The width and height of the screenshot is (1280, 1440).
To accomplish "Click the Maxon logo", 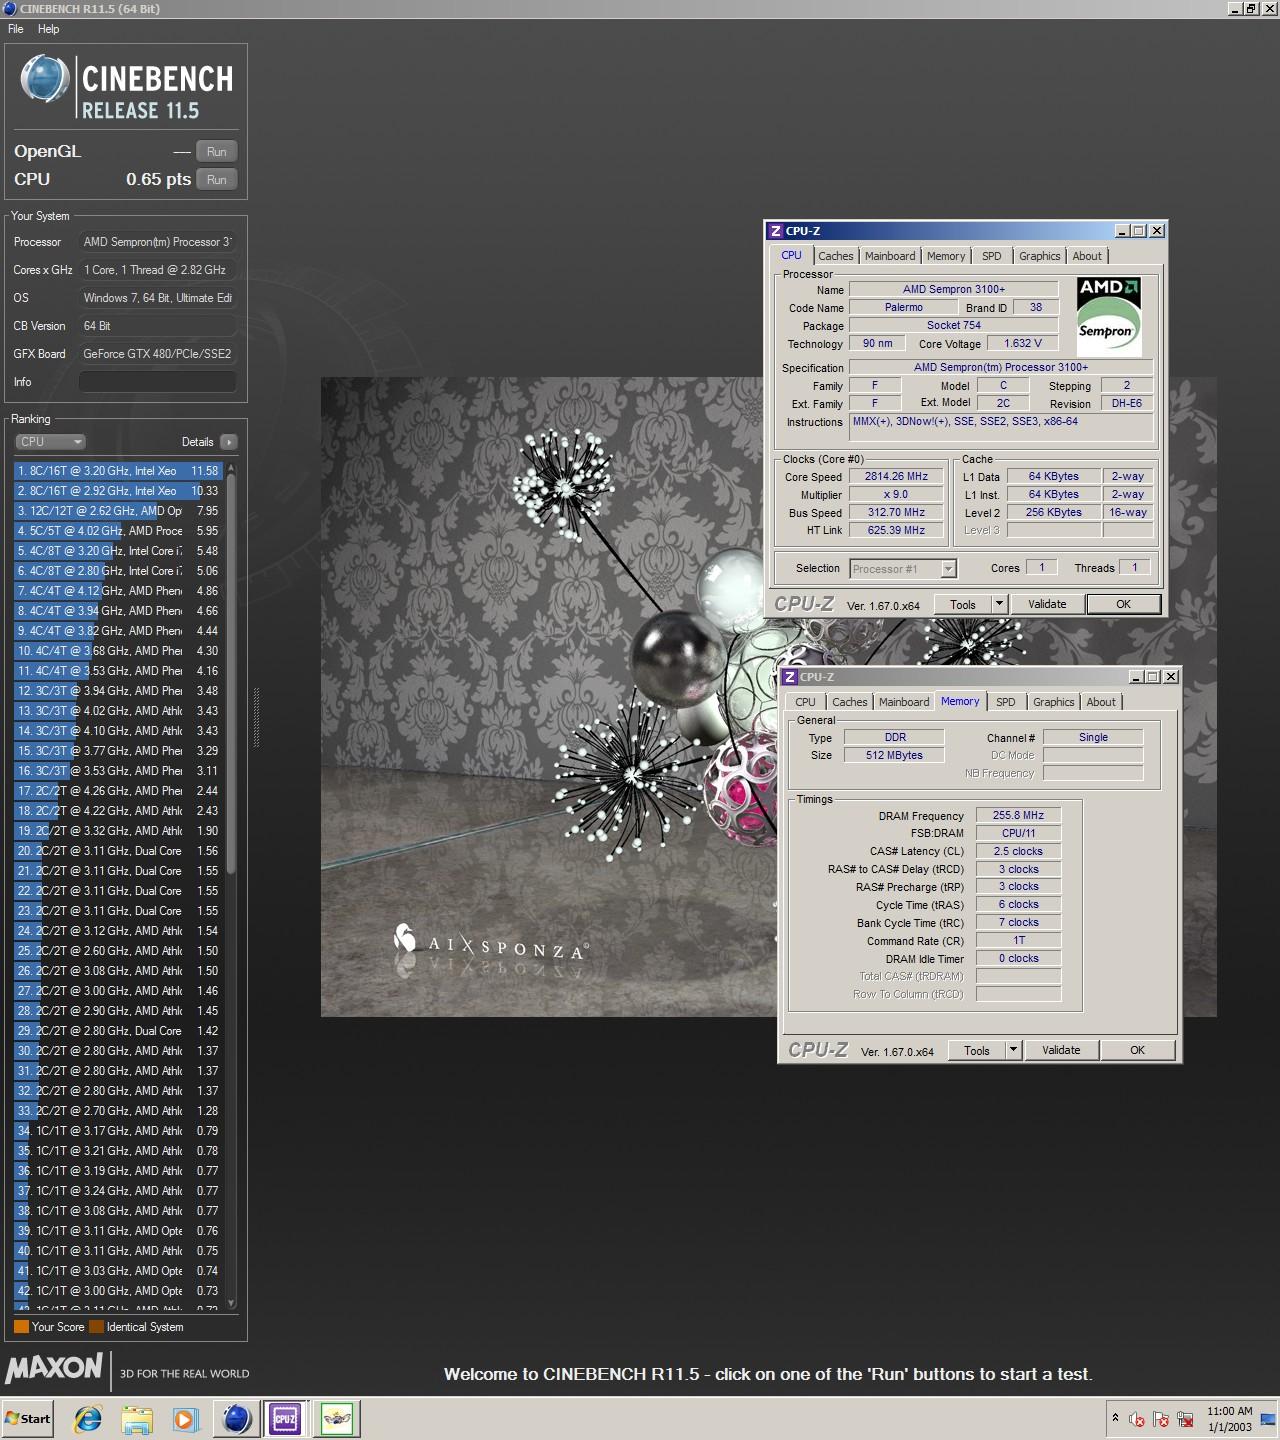I will 54,1368.
